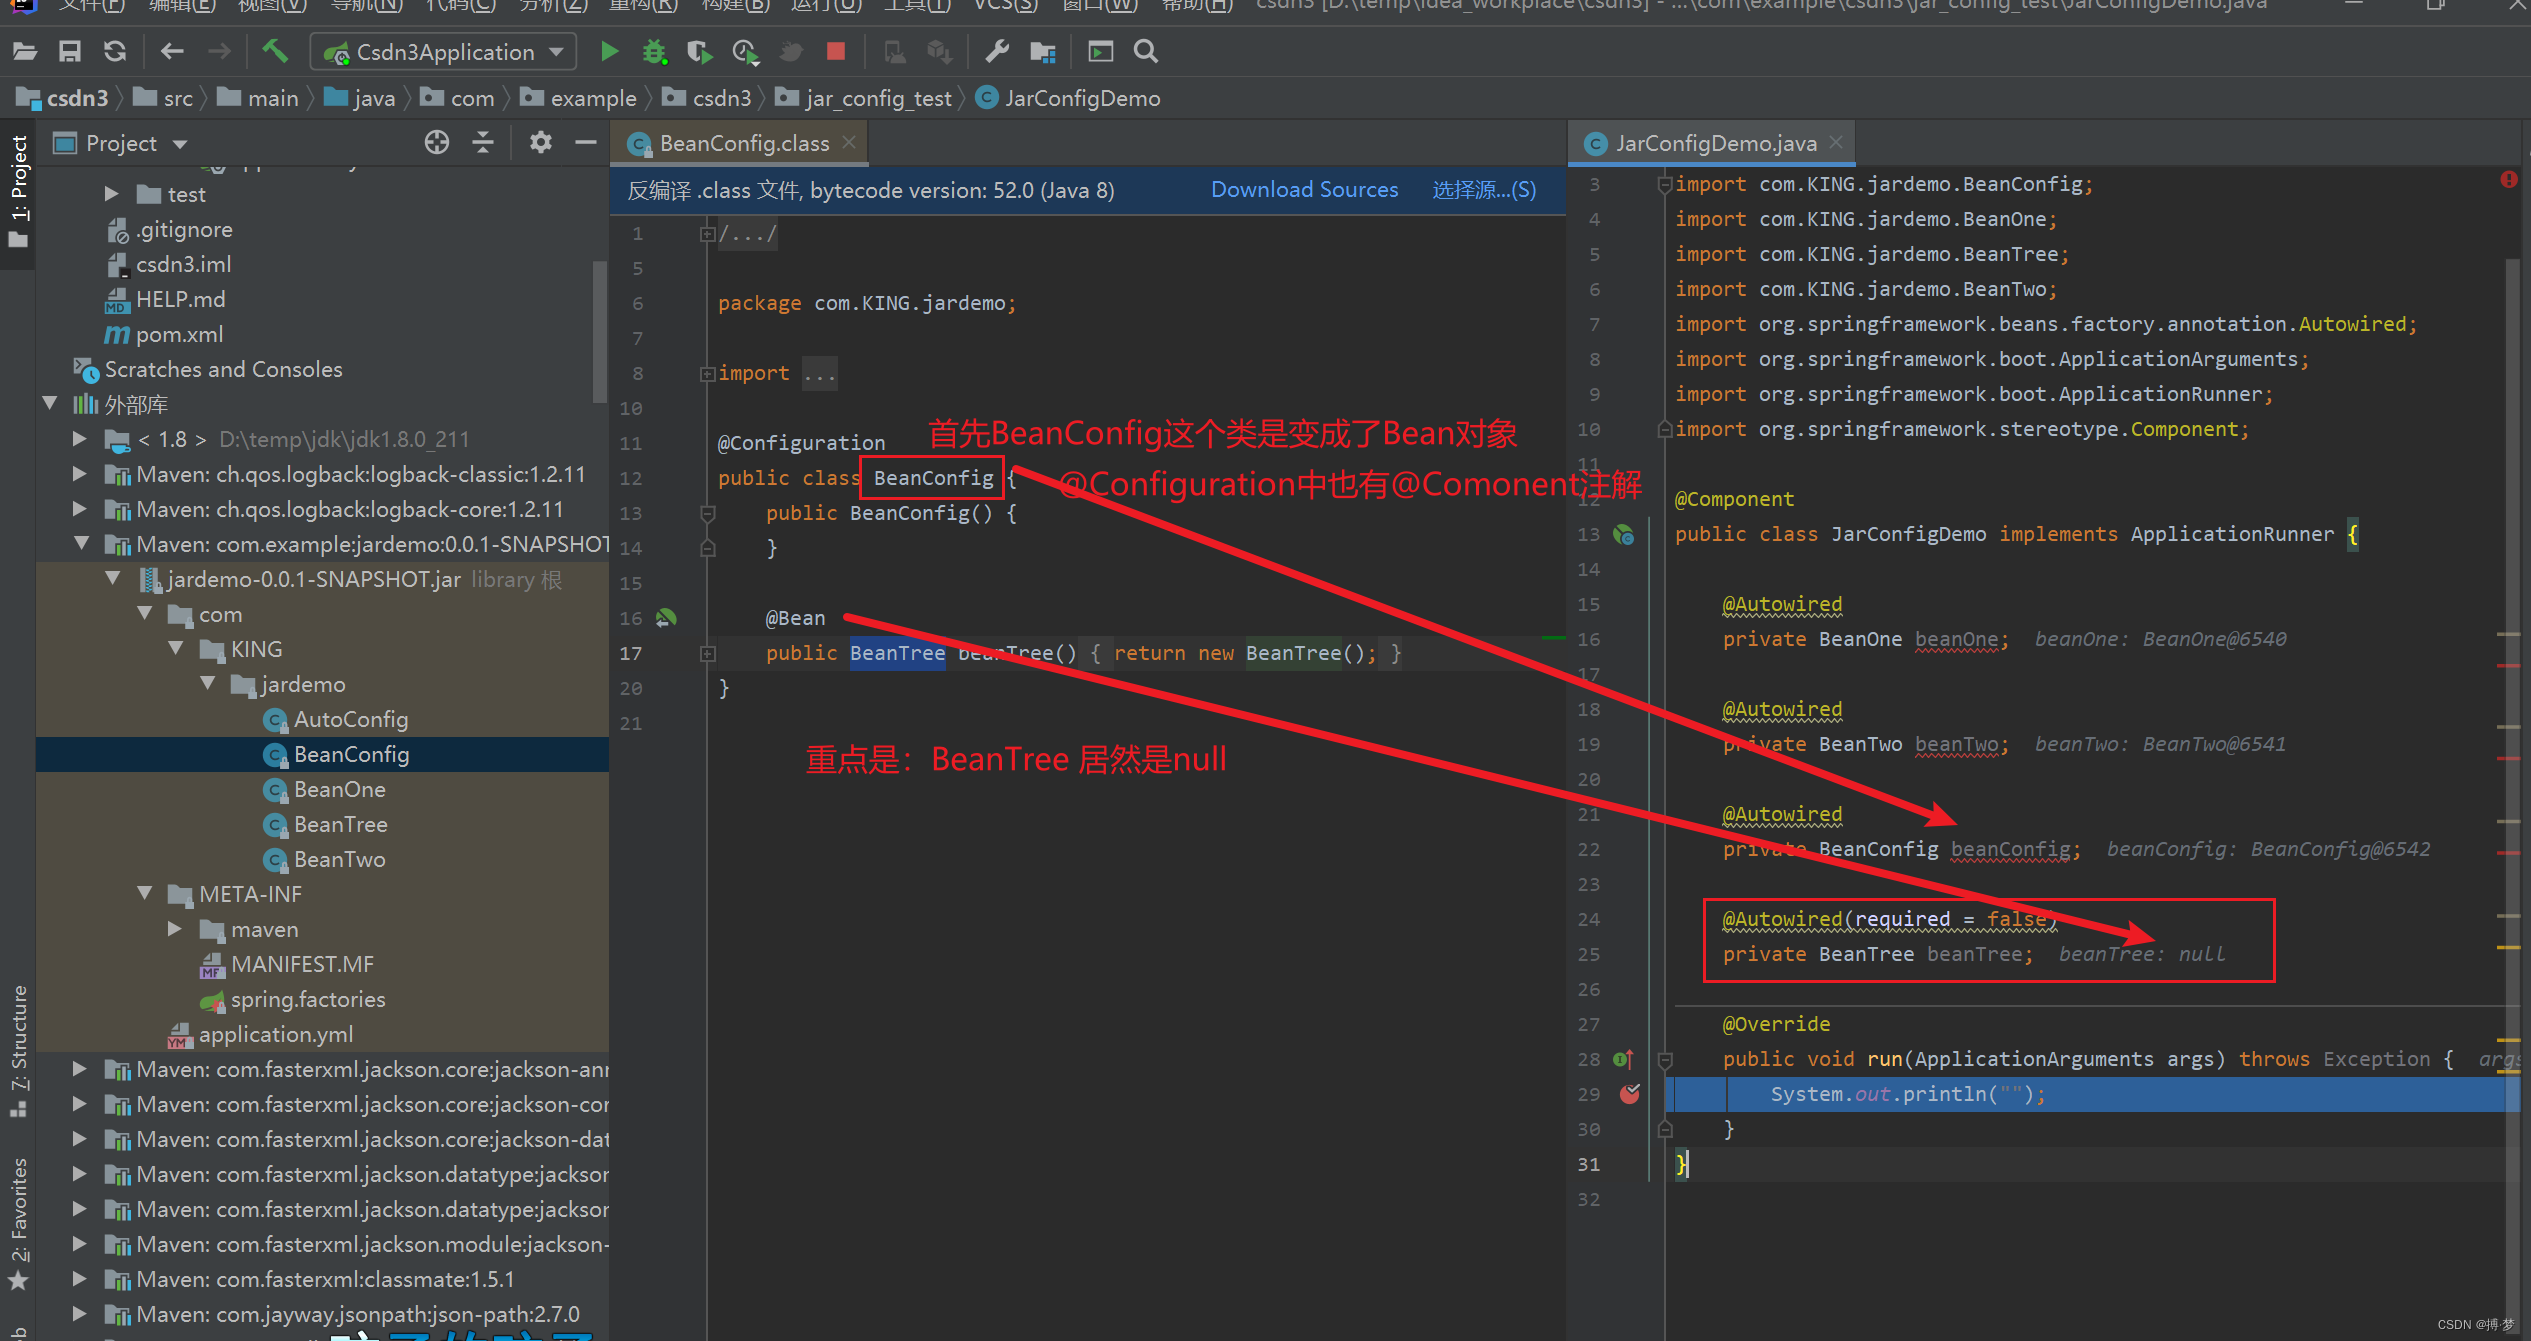The width and height of the screenshot is (2531, 1341).
Task: Click the Synchronize refresh icon in toolbar
Action: (115, 52)
